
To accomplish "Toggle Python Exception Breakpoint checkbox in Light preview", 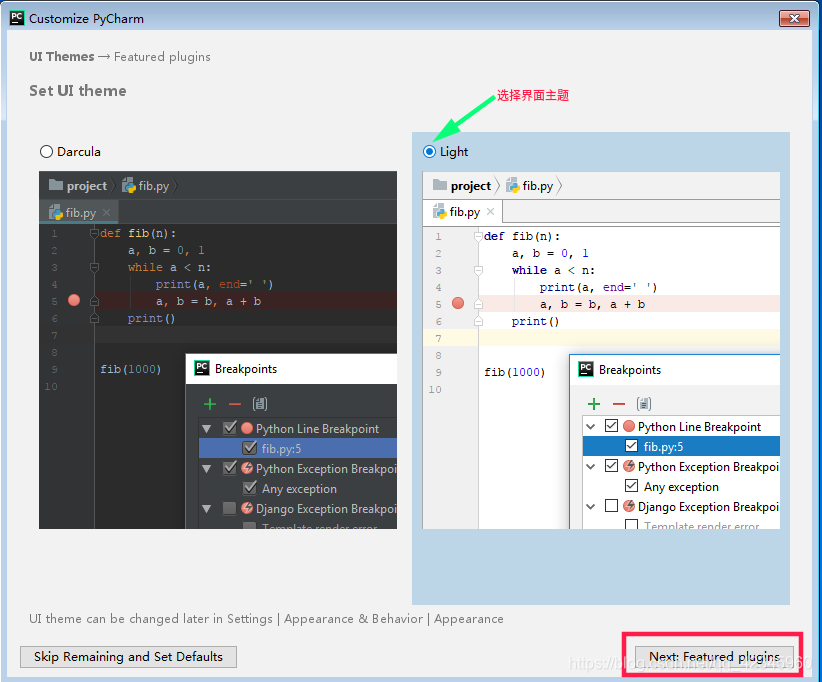I will point(611,465).
